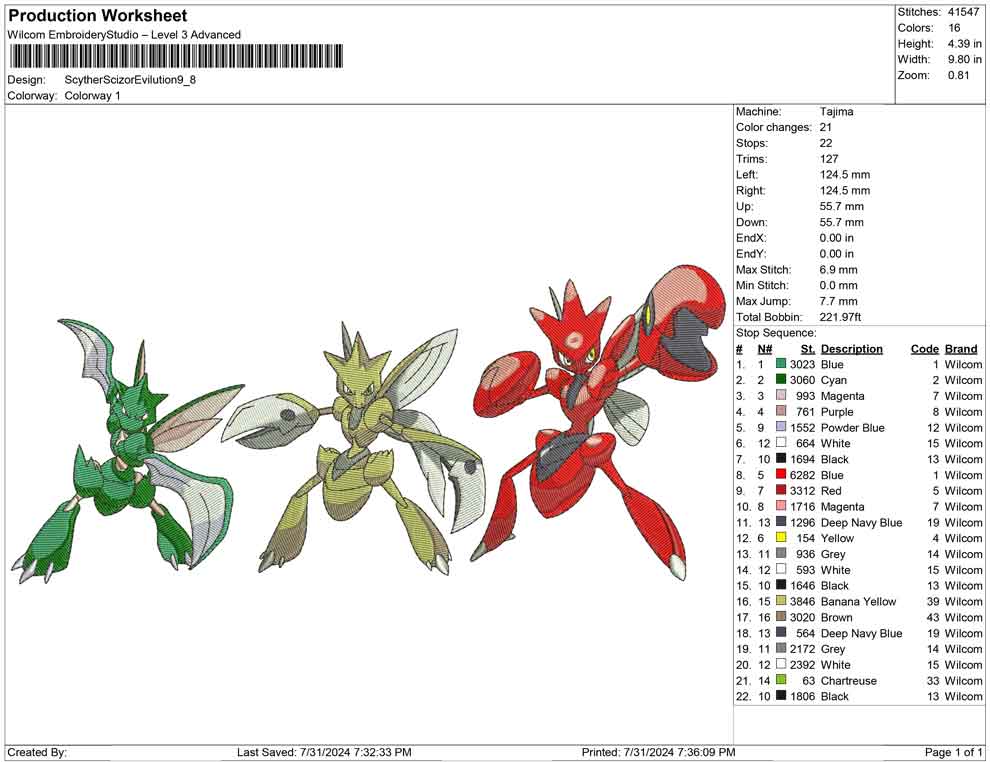Screen dimensions: 990x762
Task: Click the Width value 9.80 in
Action: [x=965, y=59]
